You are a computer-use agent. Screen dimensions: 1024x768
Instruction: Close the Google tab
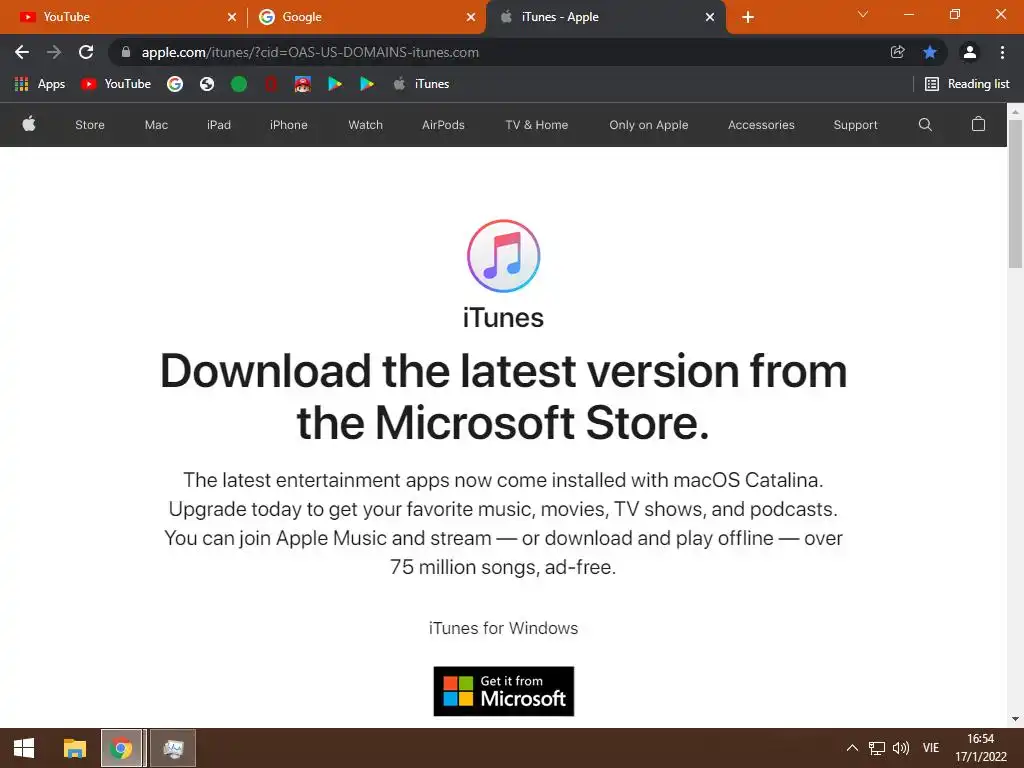click(471, 17)
